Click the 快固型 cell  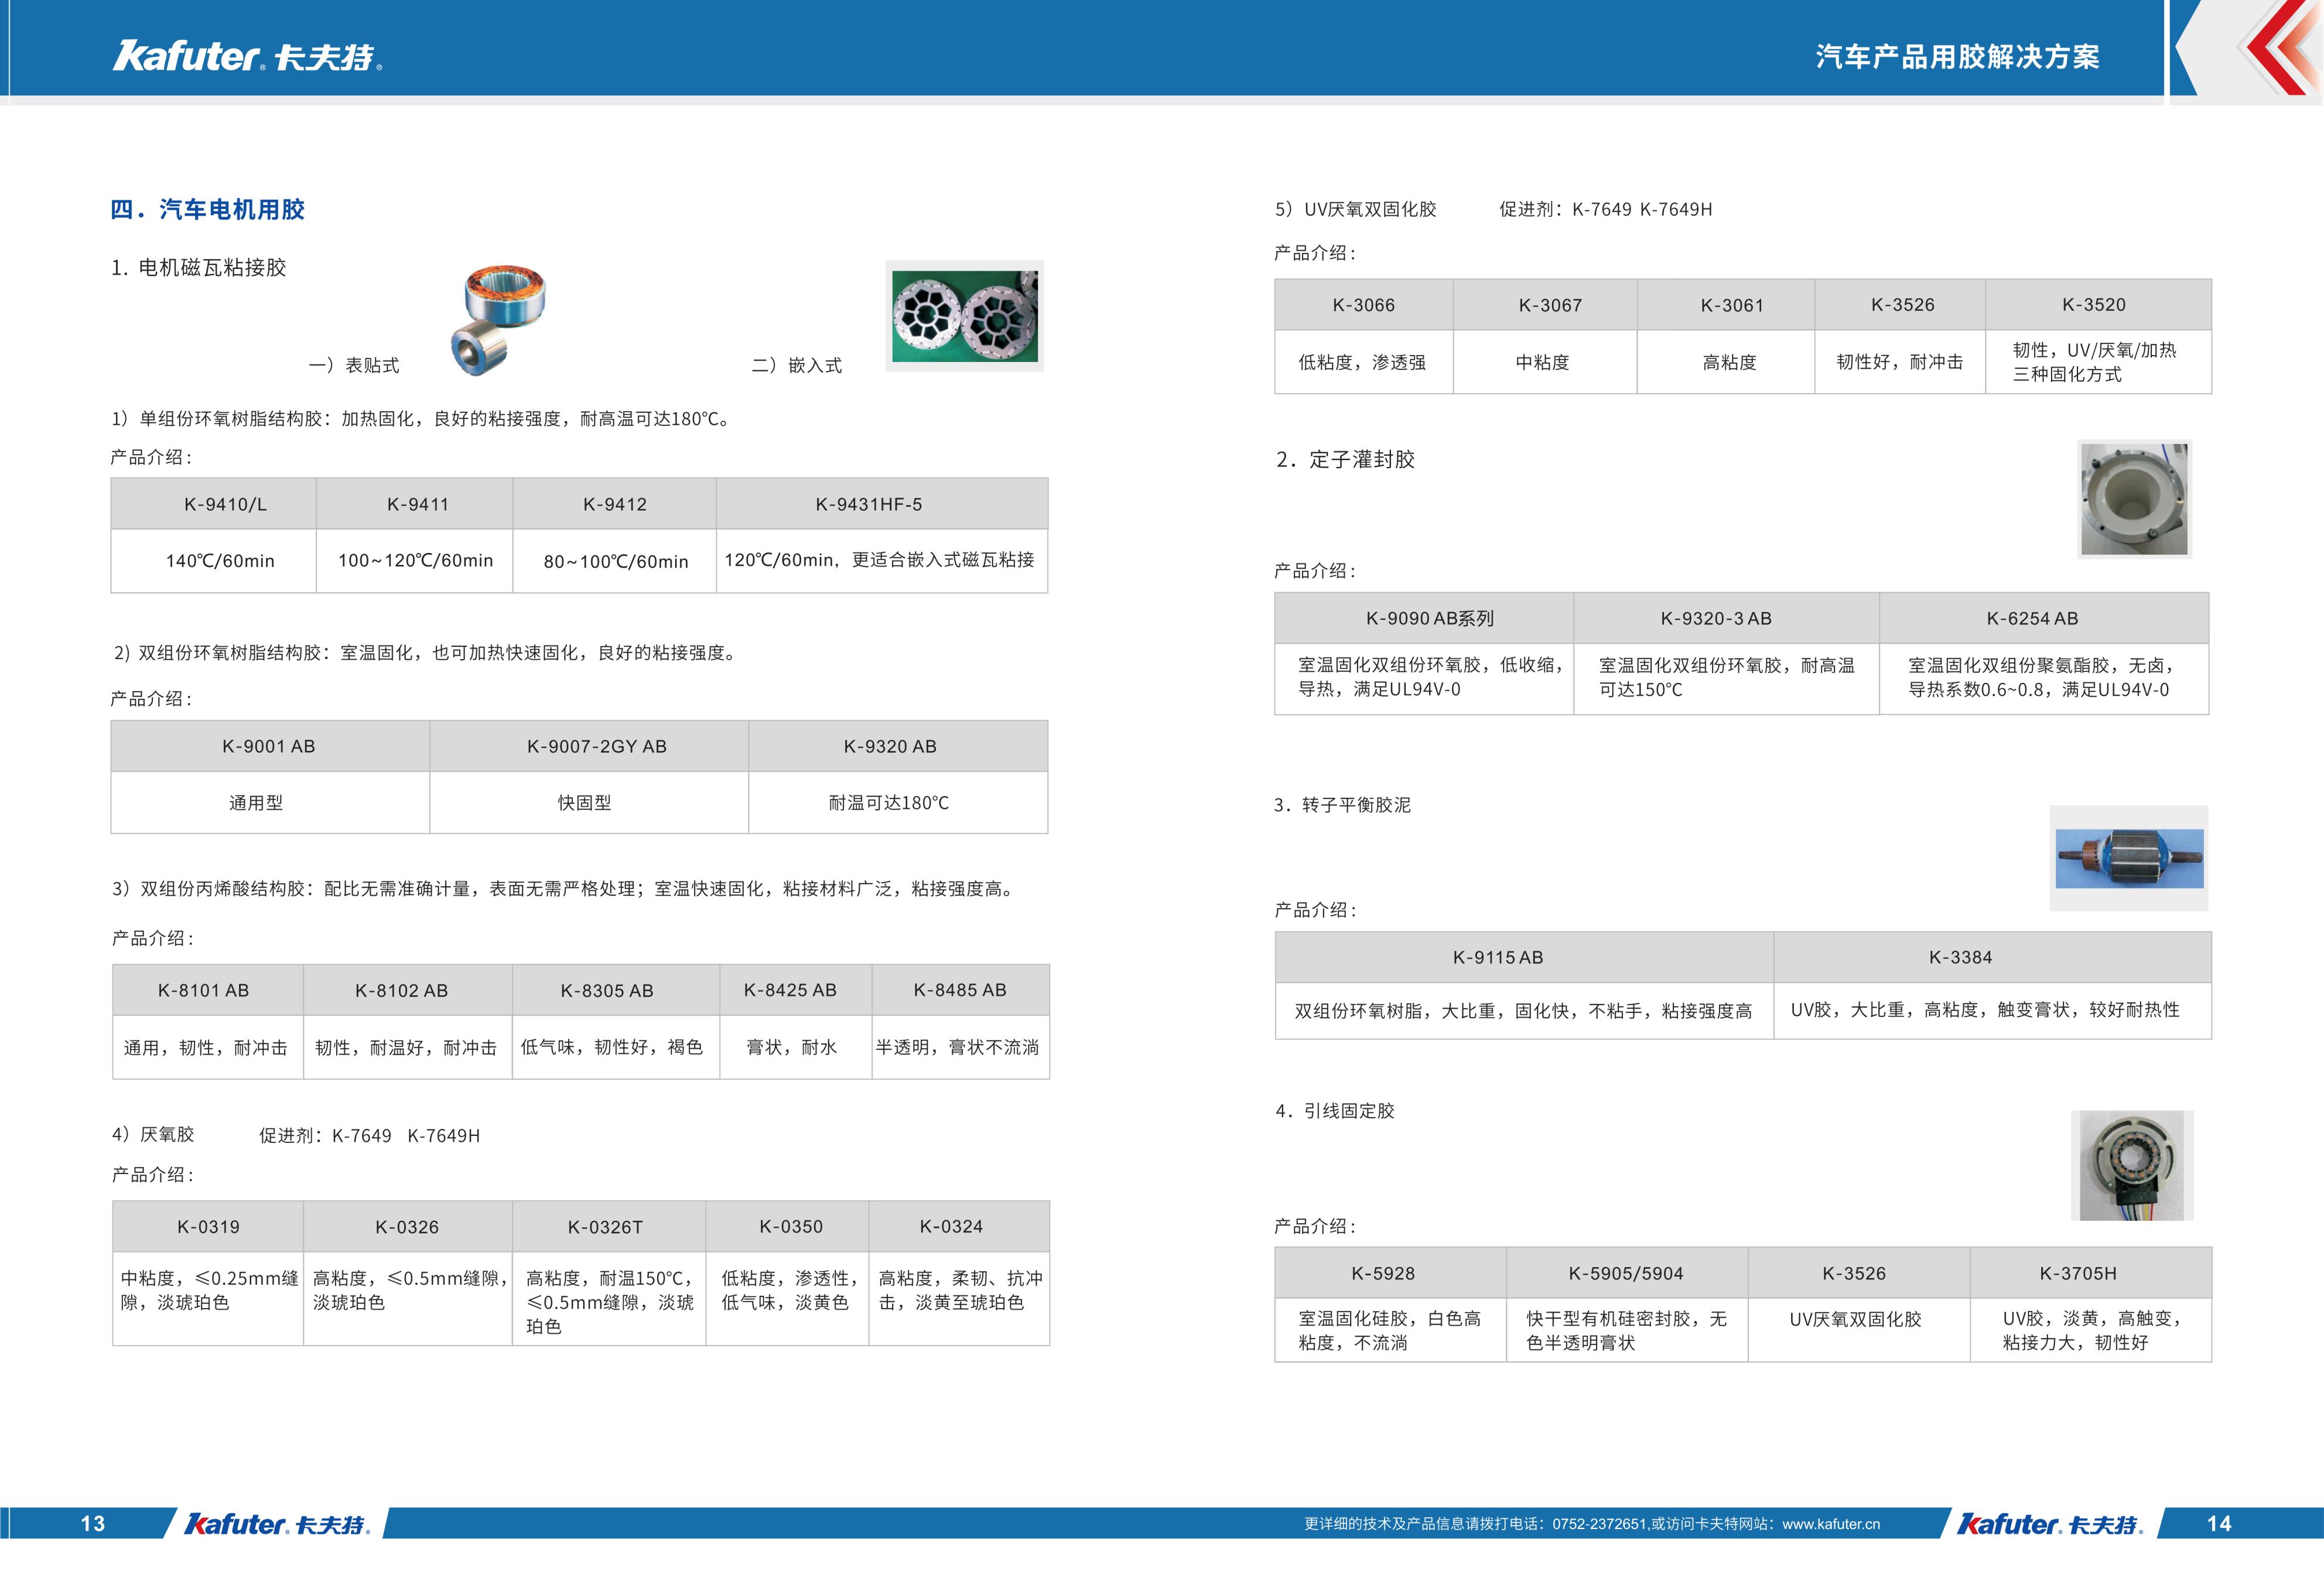[x=589, y=802]
